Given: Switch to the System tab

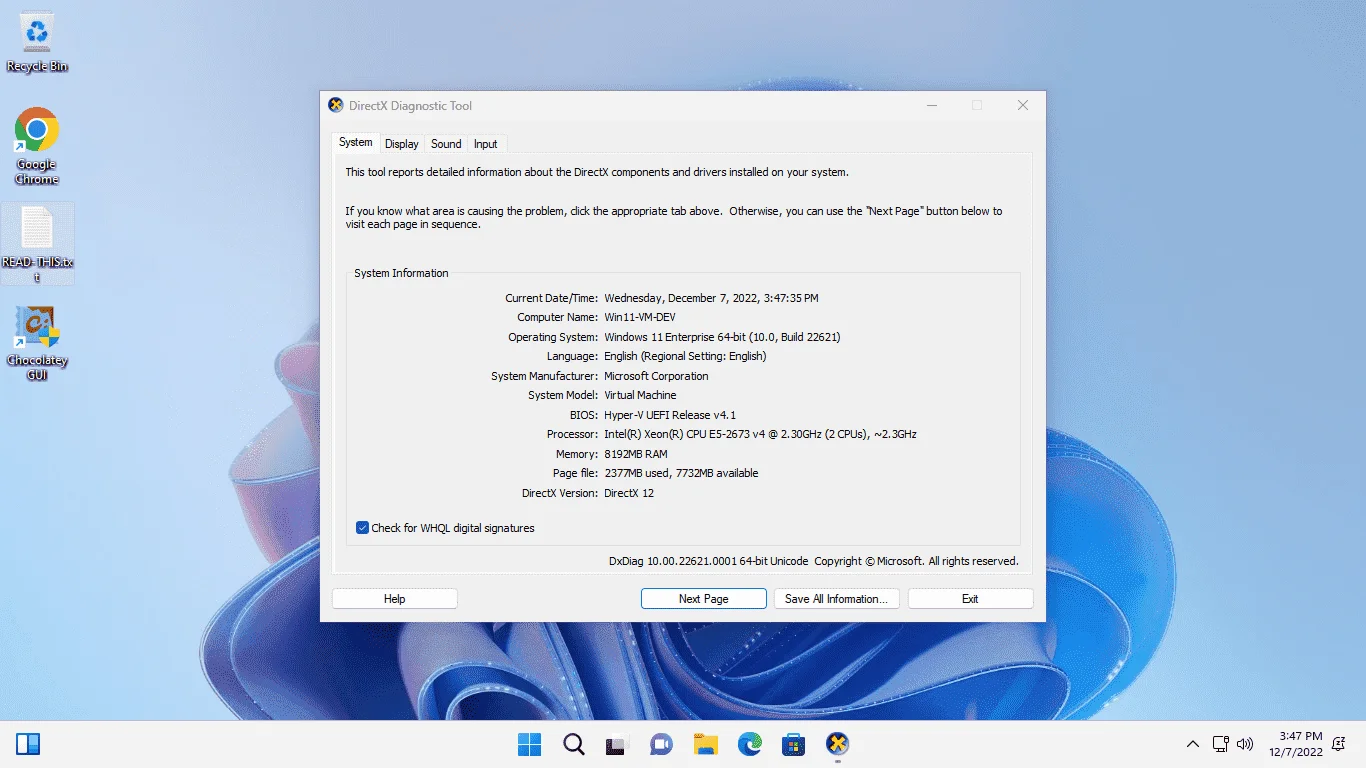Looking at the screenshot, I should pyautogui.click(x=355, y=142).
